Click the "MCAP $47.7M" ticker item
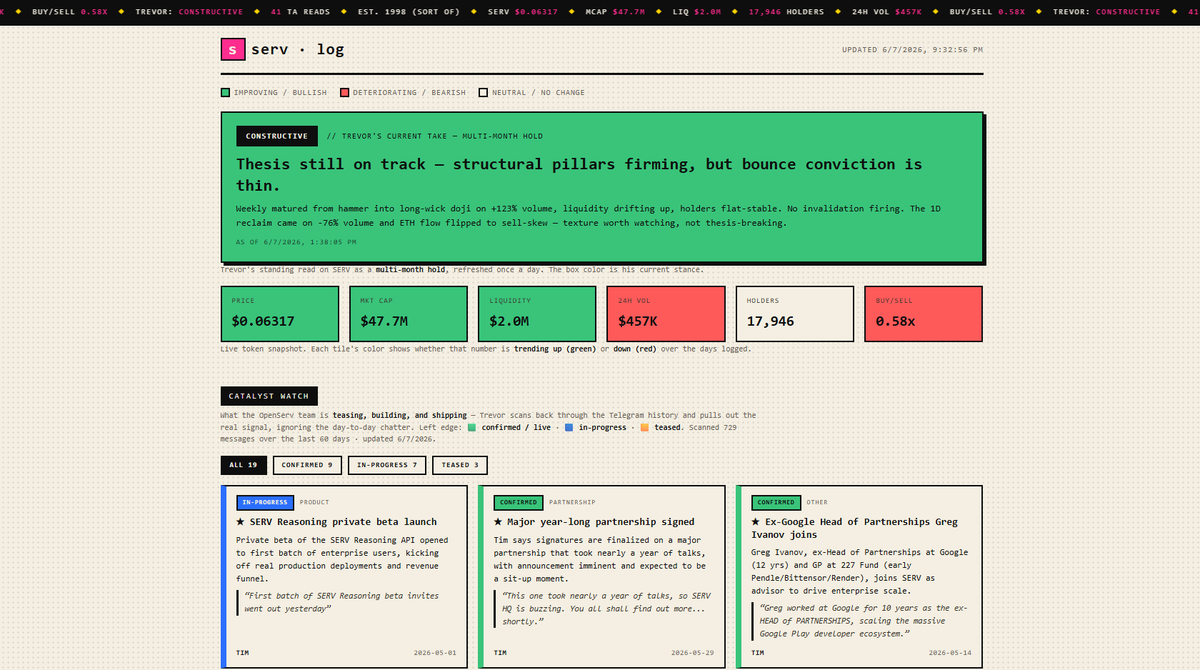Viewport: 1200px width, 670px height. (x=615, y=12)
